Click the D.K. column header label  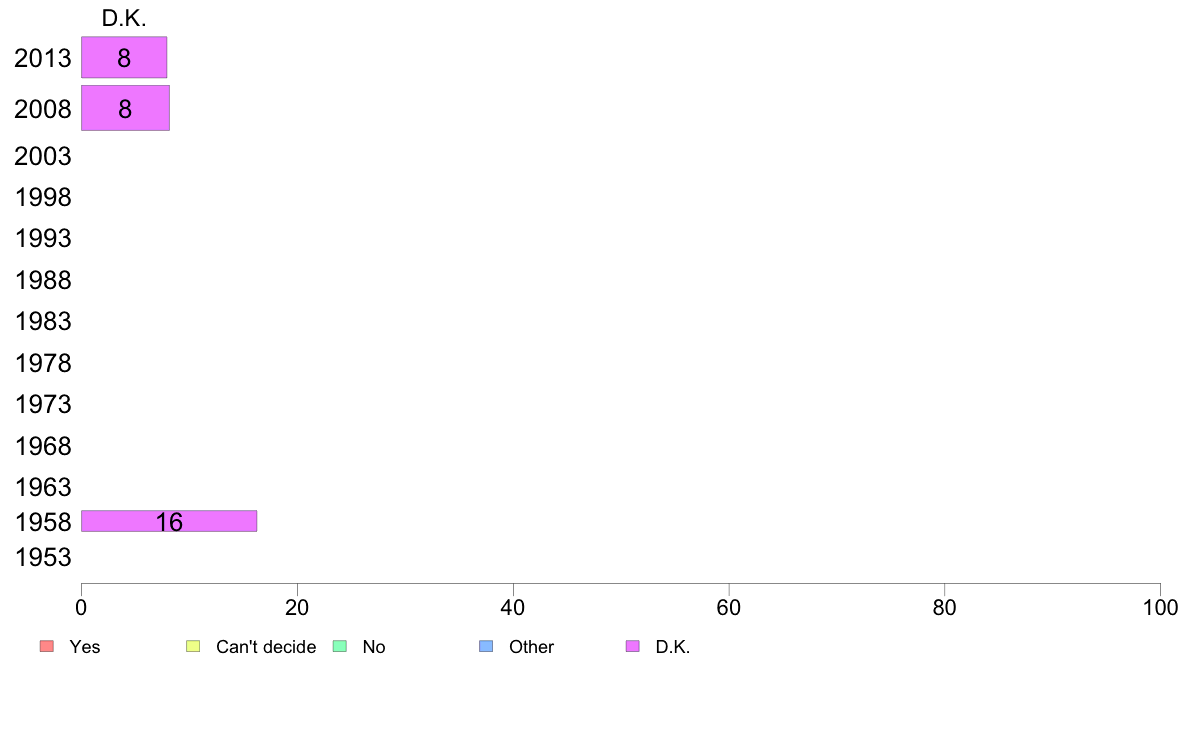click(x=123, y=18)
